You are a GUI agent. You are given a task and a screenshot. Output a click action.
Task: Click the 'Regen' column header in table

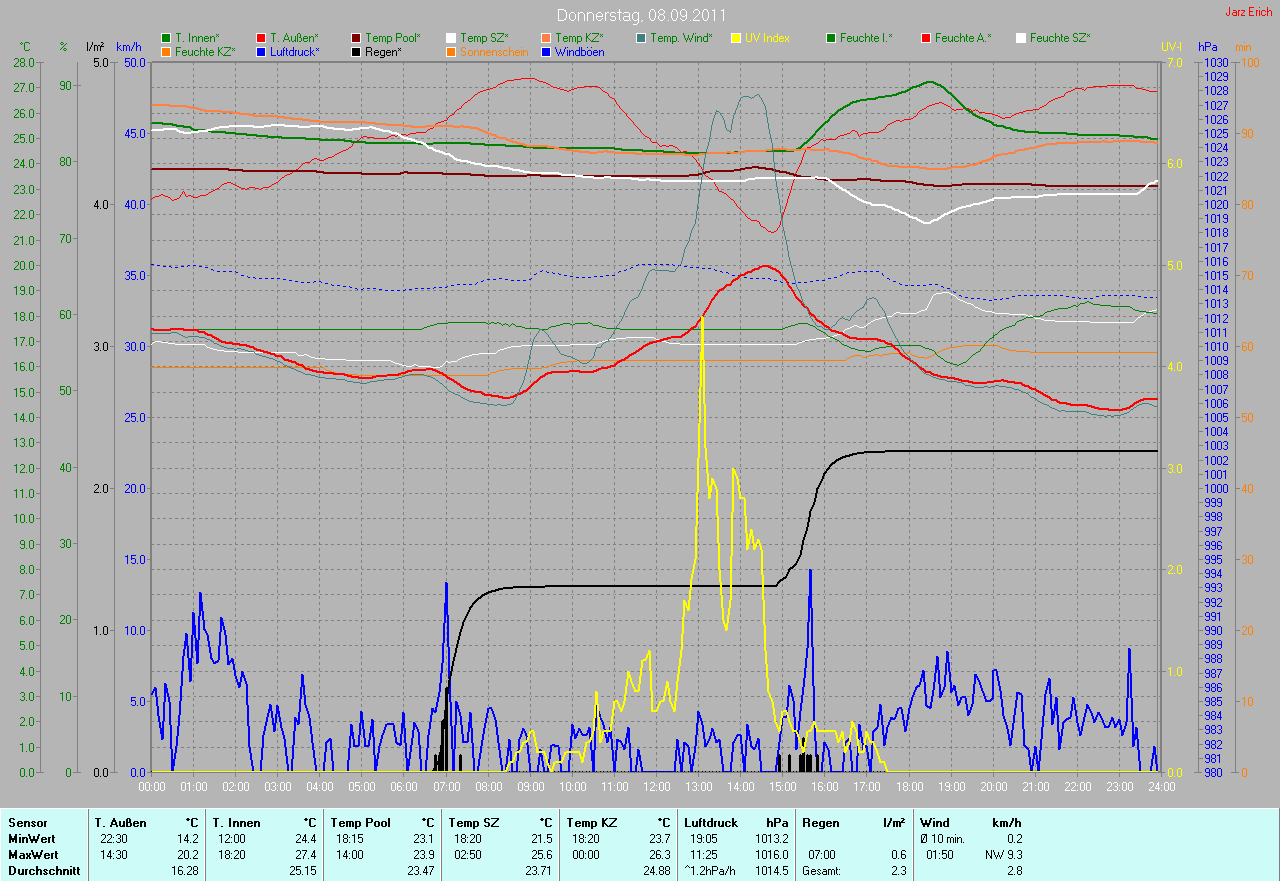coord(820,823)
